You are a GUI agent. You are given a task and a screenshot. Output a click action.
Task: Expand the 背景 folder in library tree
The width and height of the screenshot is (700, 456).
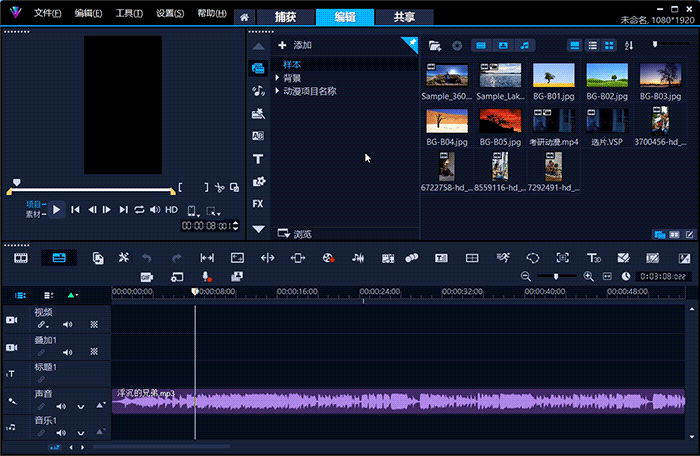pos(279,78)
